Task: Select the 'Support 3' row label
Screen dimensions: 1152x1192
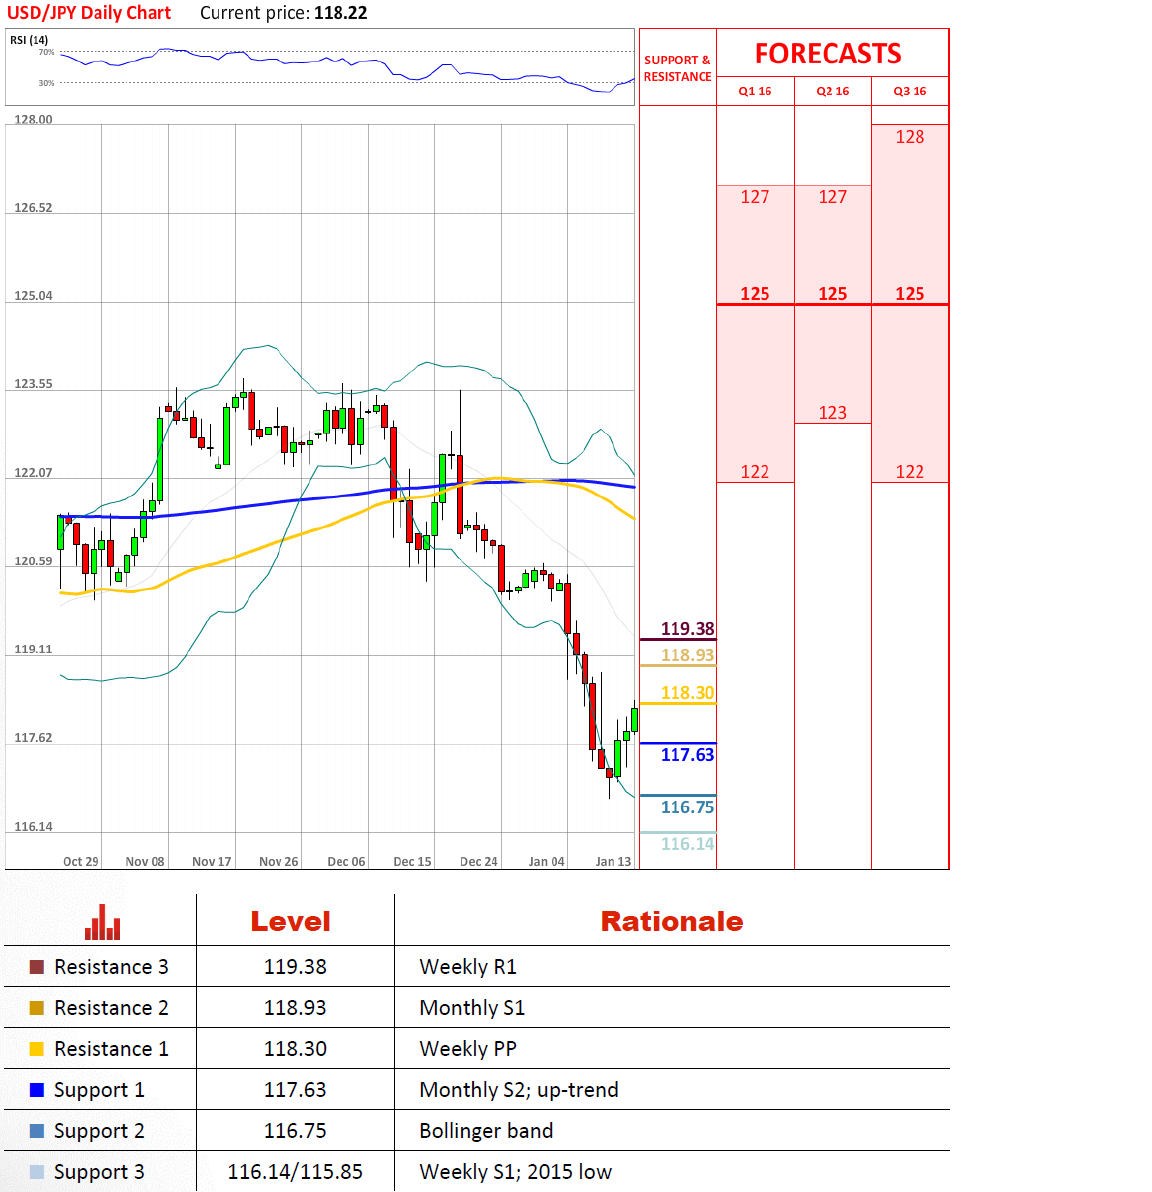Action: (x=99, y=1173)
